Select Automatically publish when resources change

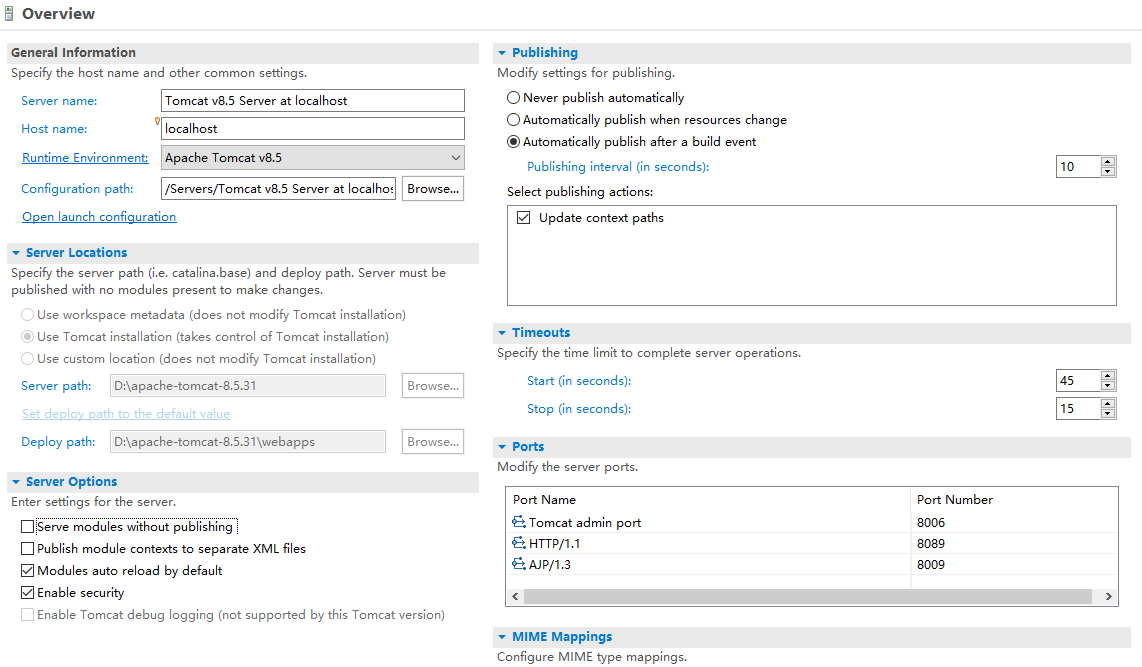click(x=513, y=119)
